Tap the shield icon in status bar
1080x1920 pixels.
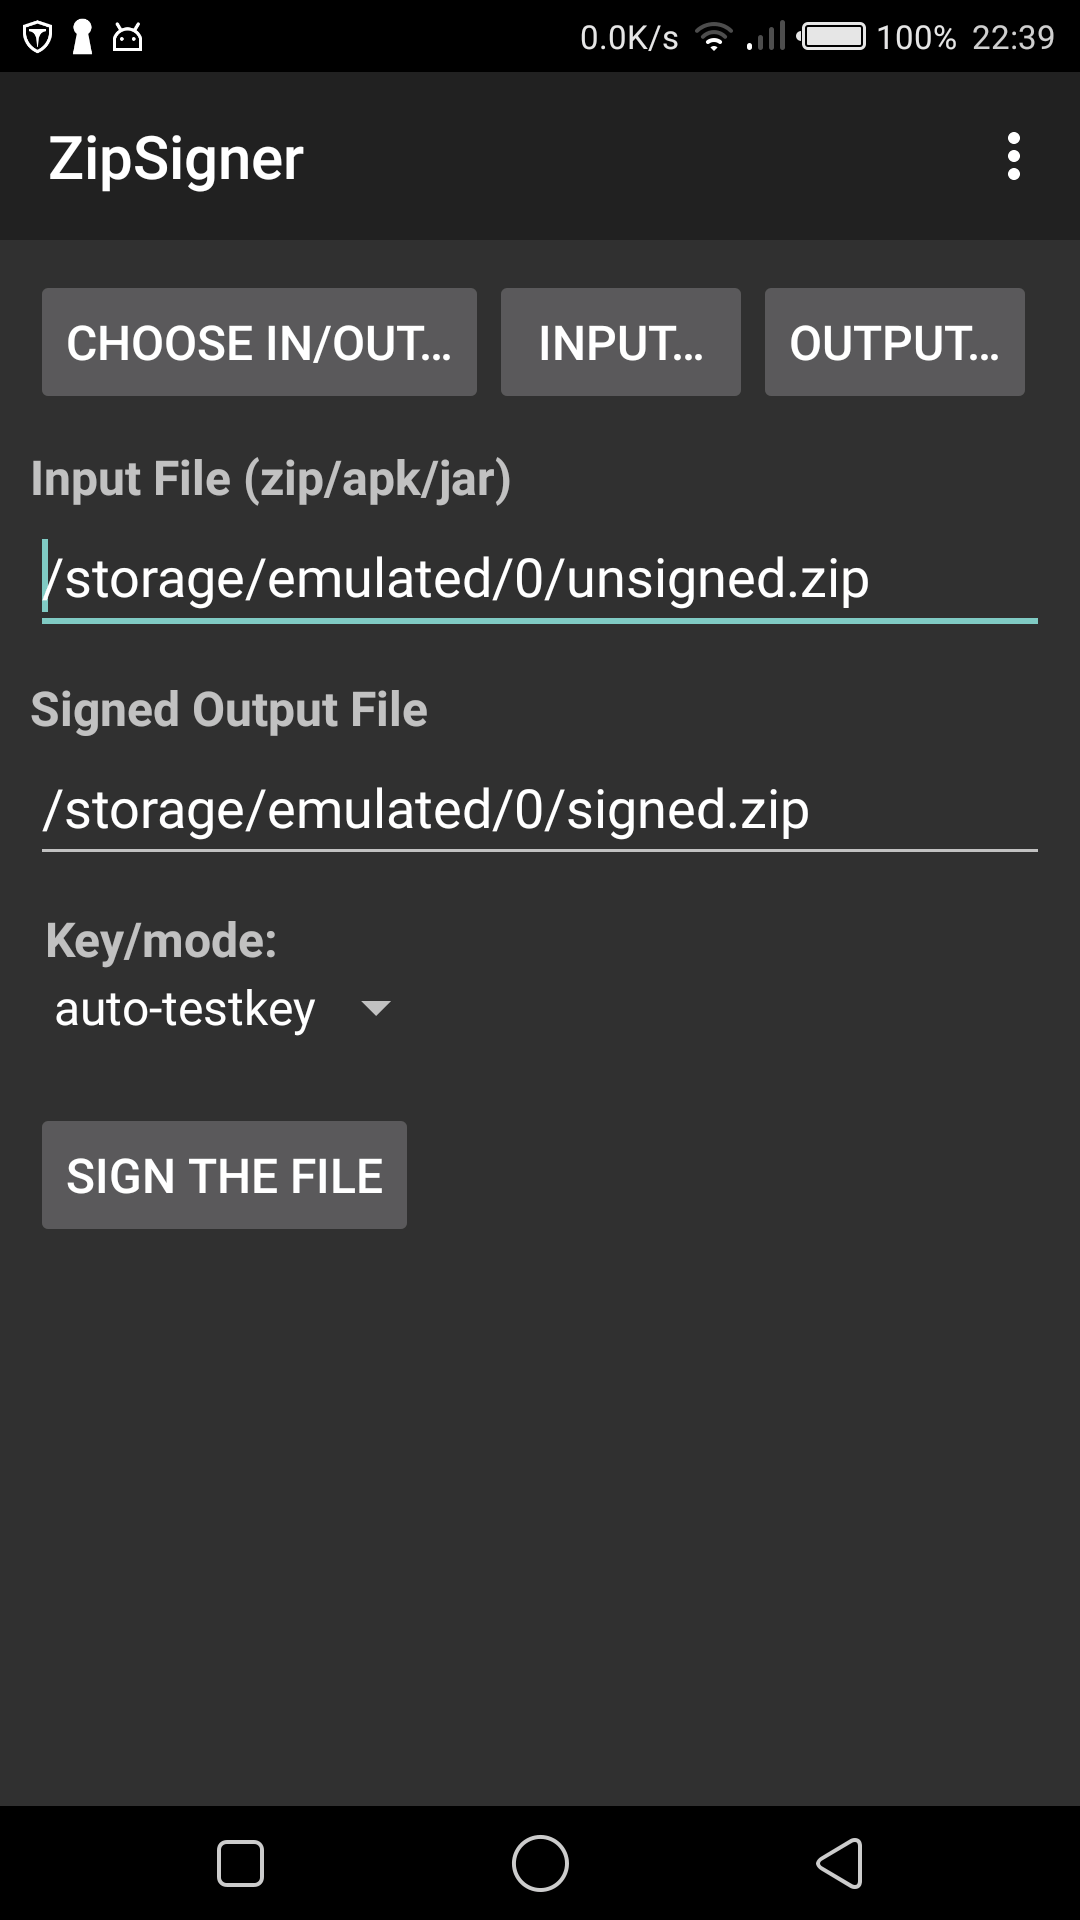pos(37,38)
